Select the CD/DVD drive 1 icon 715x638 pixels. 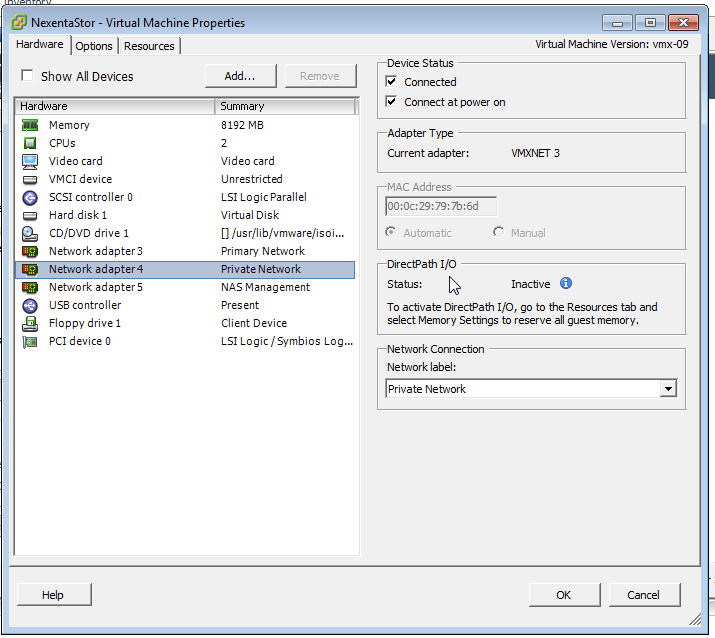tap(30, 233)
